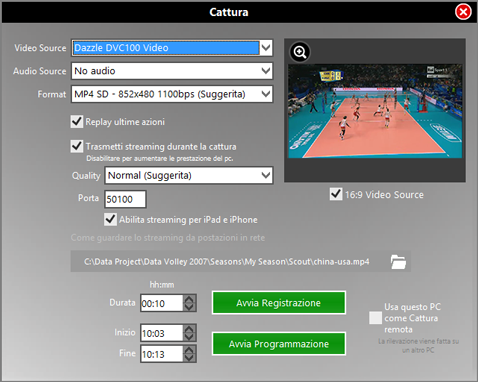This screenshot has height=382, width=478.
Task: Click the Avvia Registrazione button
Action: [279, 303]
